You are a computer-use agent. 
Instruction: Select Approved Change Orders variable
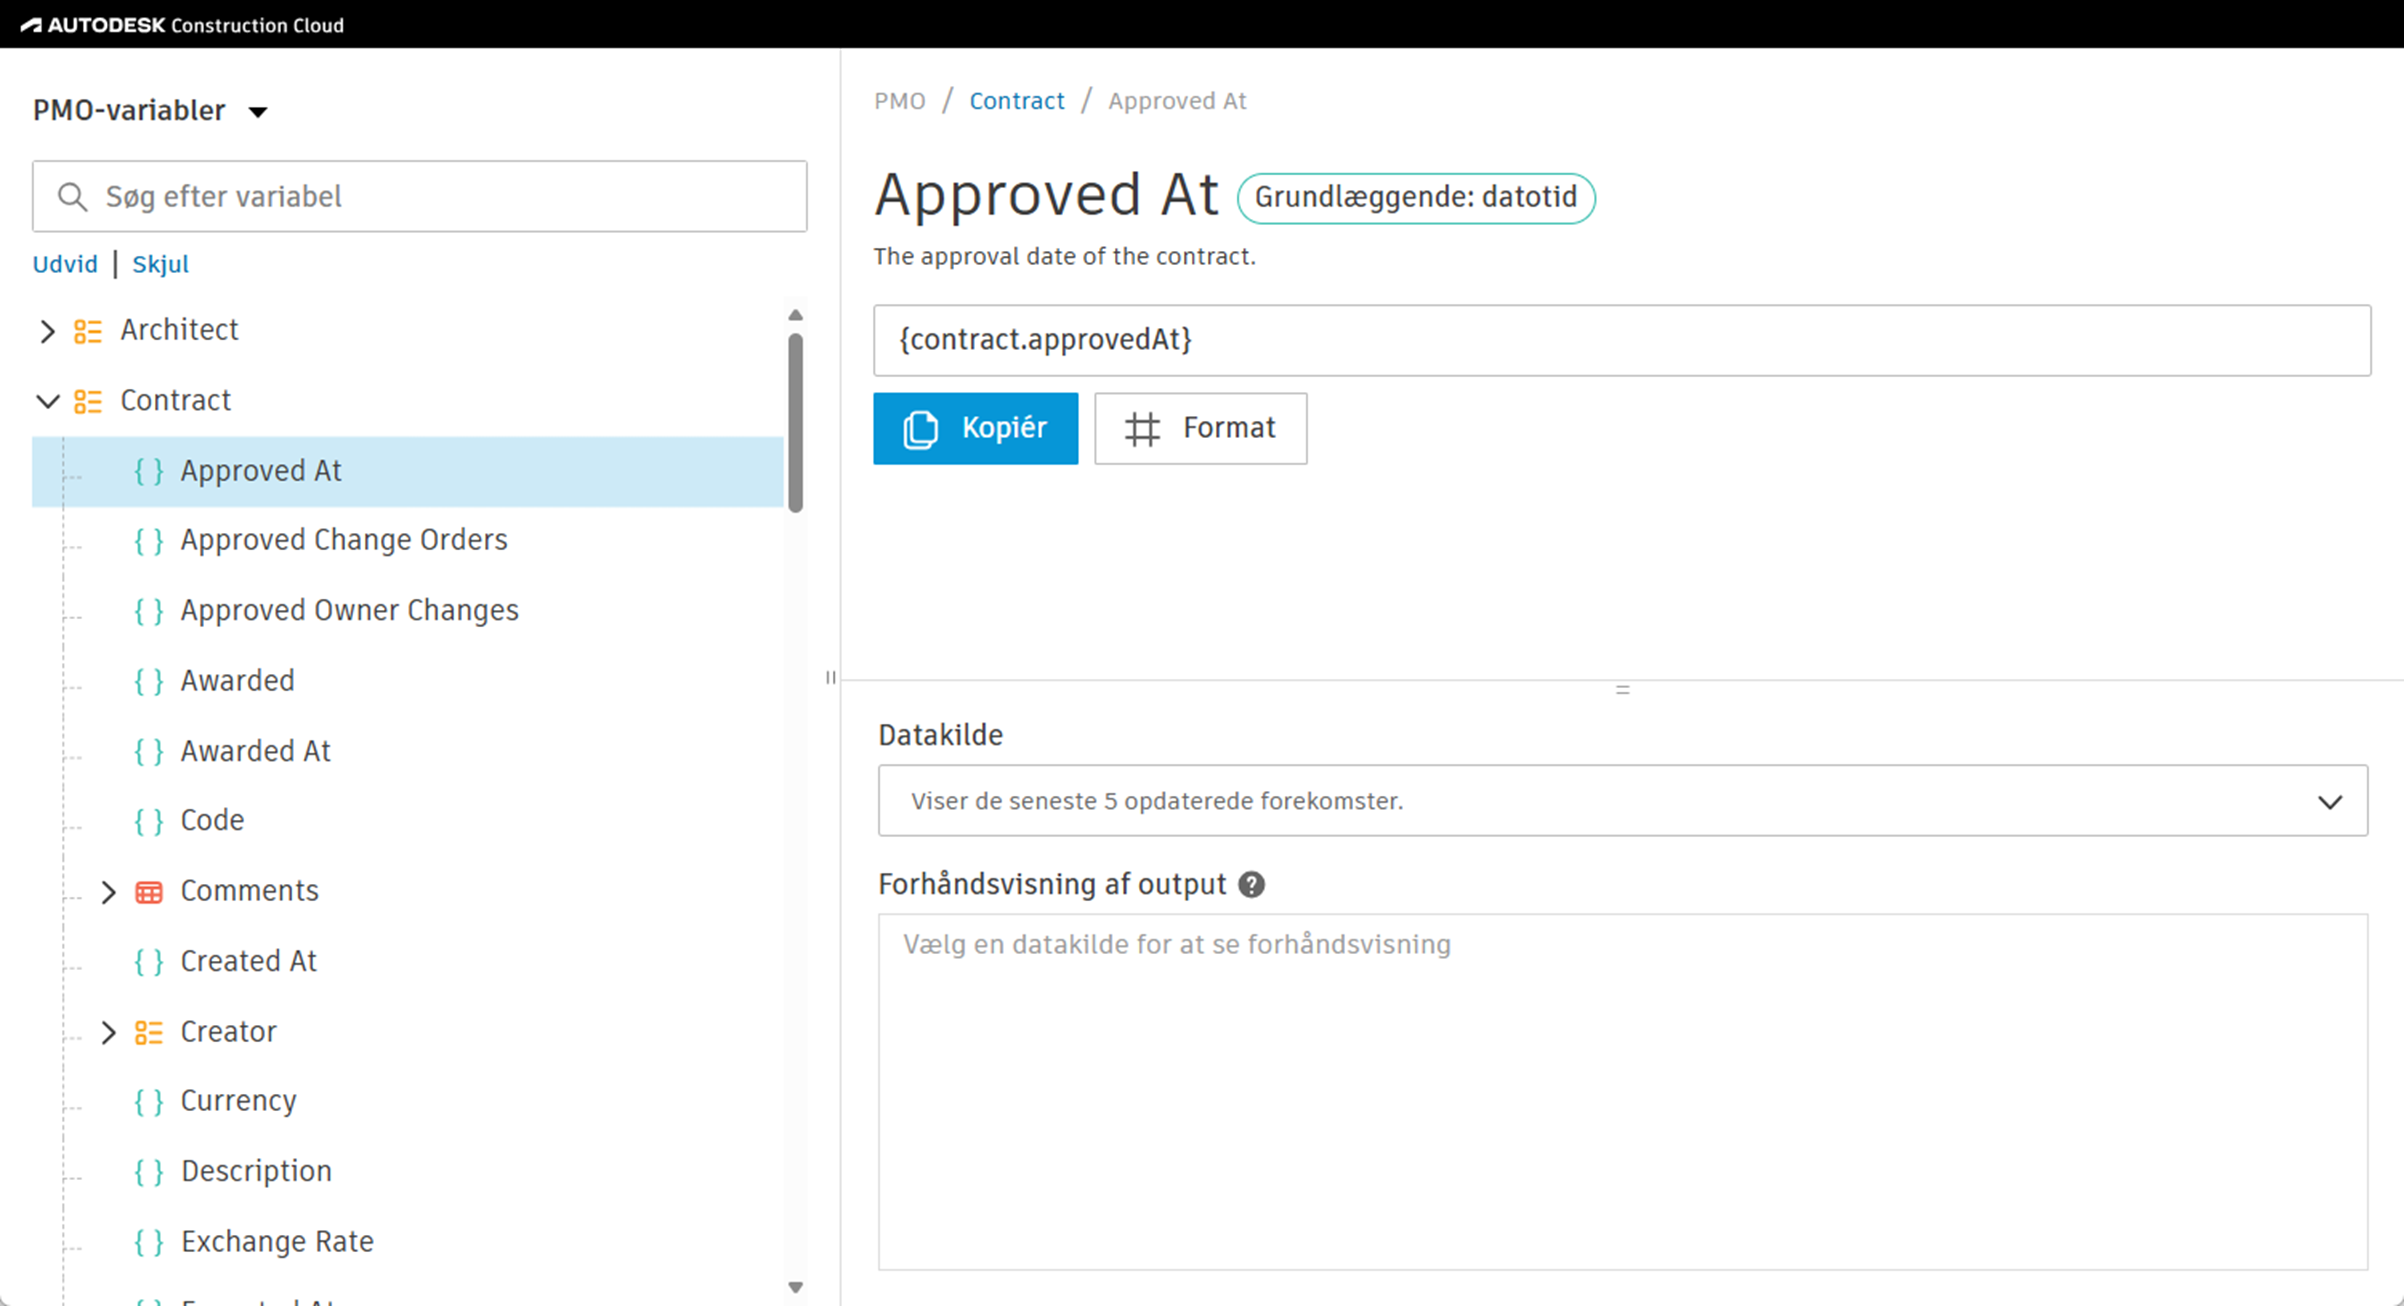click(343, 540)
